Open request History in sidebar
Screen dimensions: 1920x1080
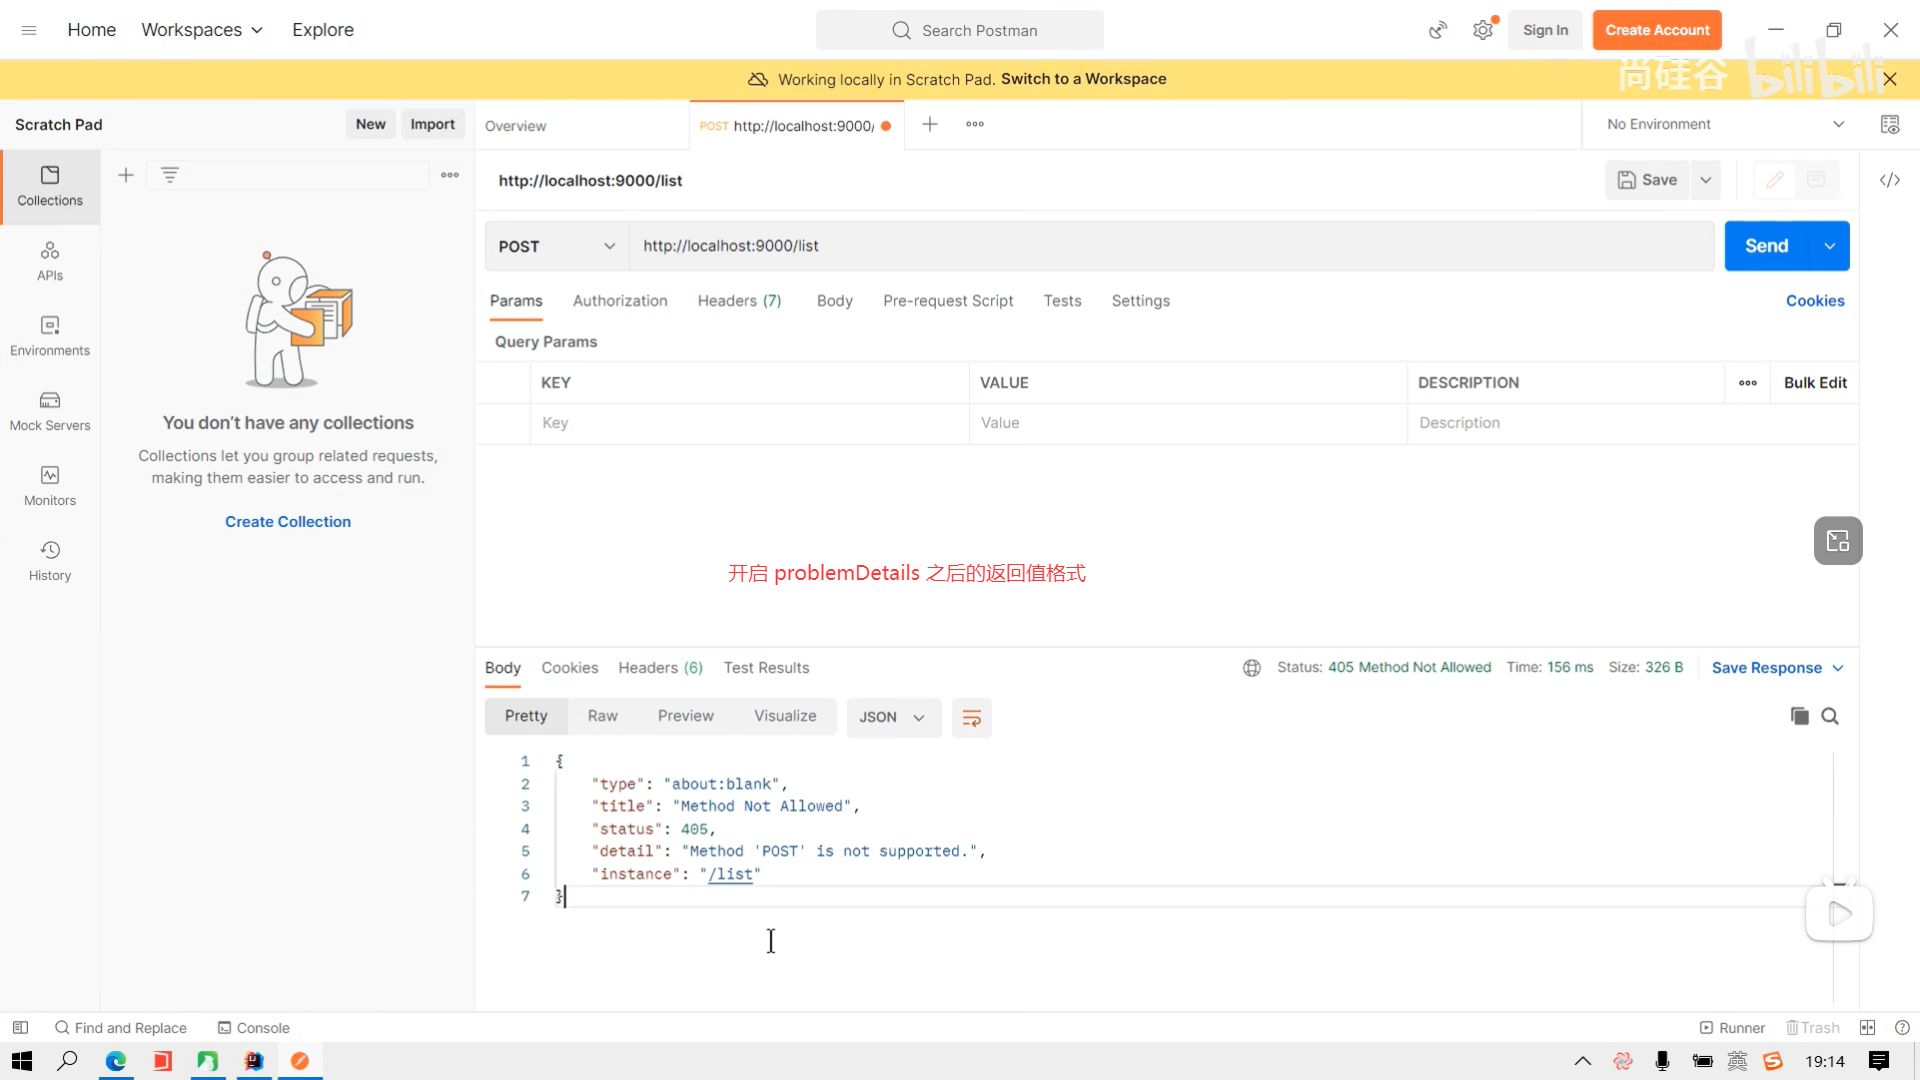50,561
